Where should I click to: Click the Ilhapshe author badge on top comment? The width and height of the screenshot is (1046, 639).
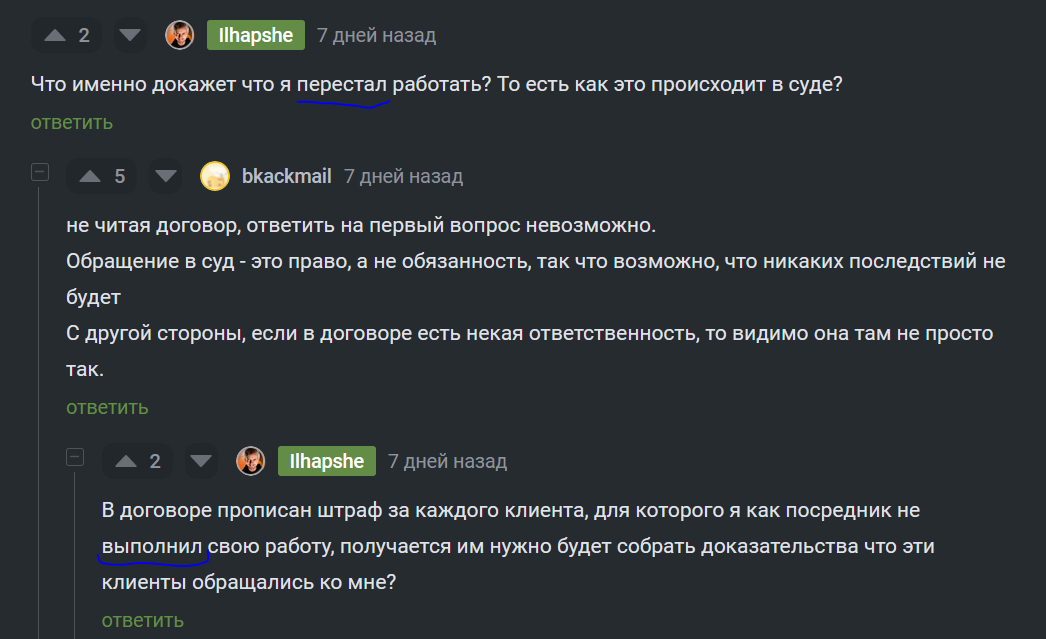[x=256, y=36]
